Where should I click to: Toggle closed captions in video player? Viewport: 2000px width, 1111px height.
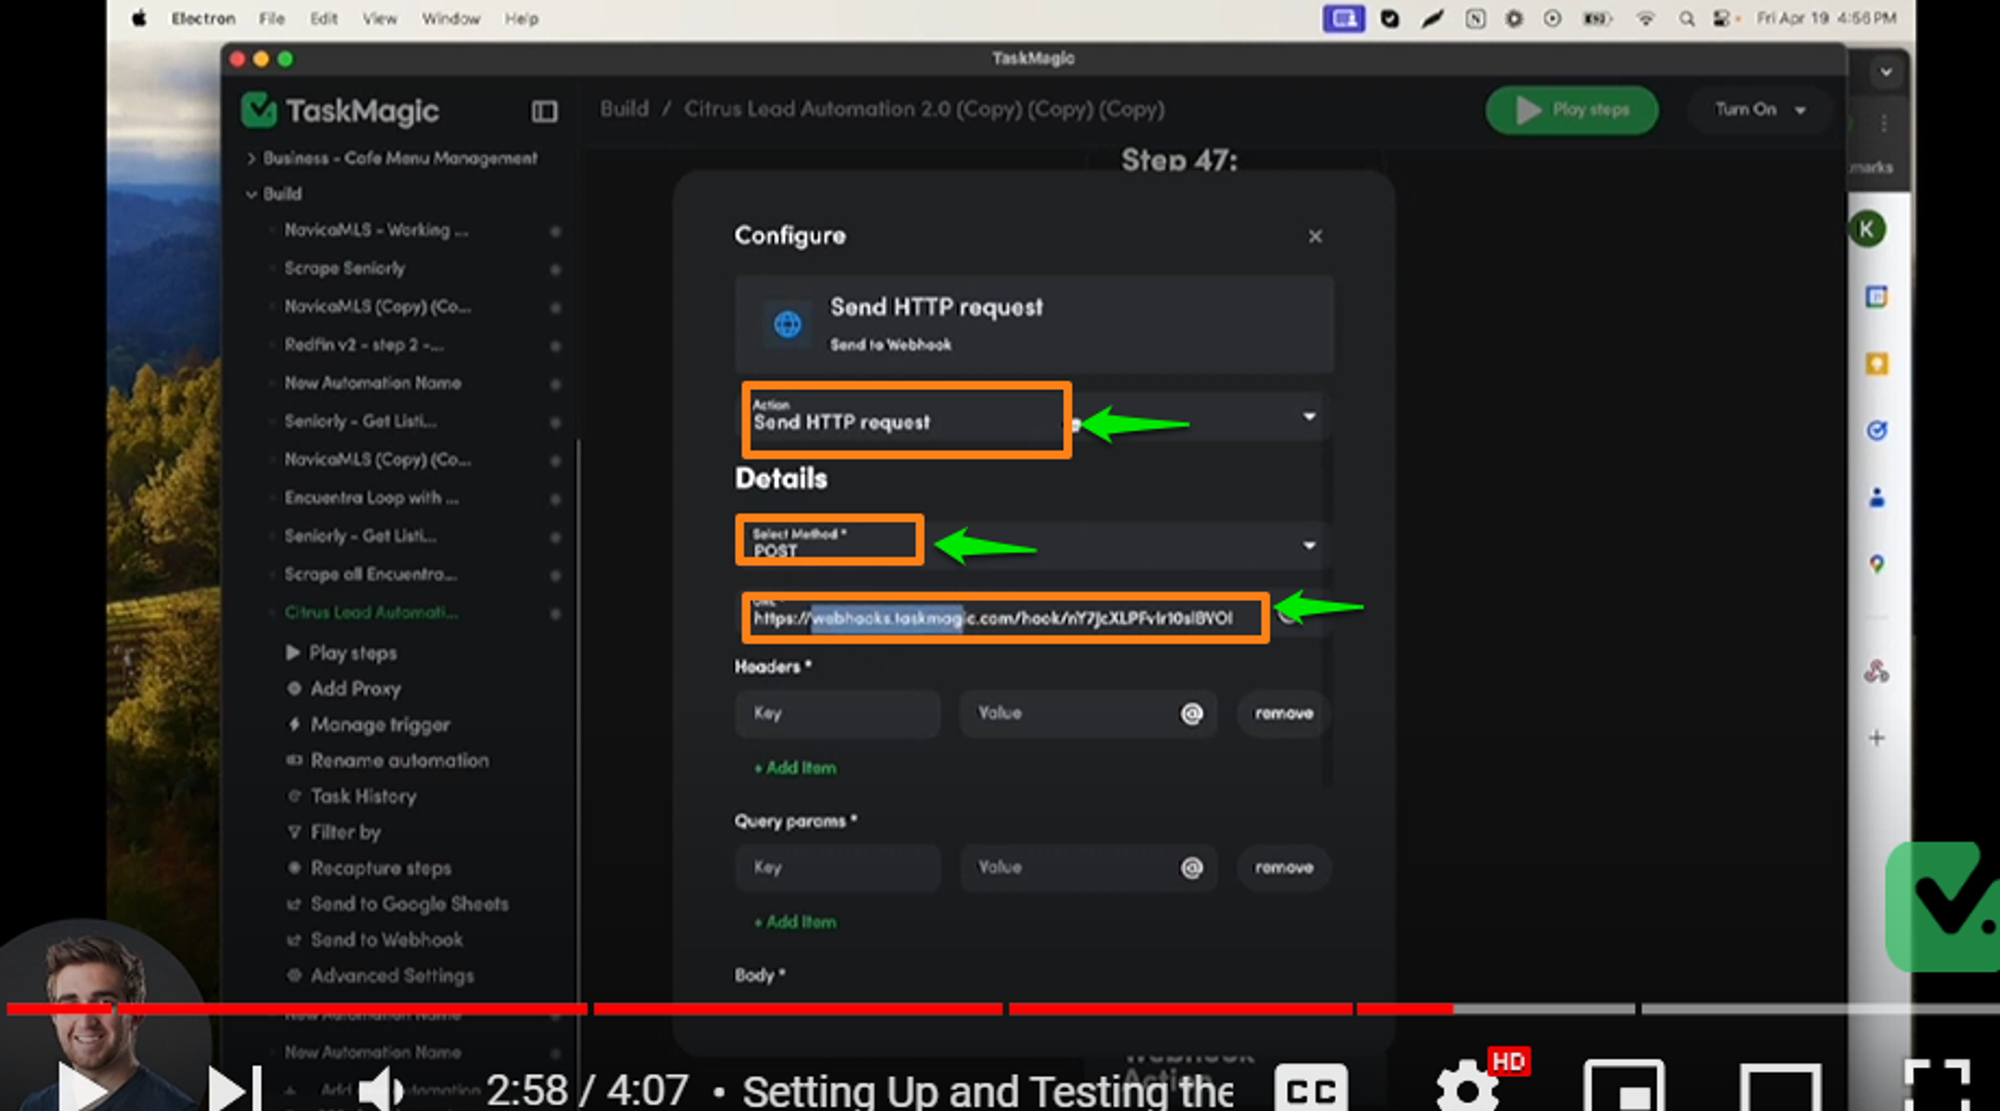[1311, 1084]
